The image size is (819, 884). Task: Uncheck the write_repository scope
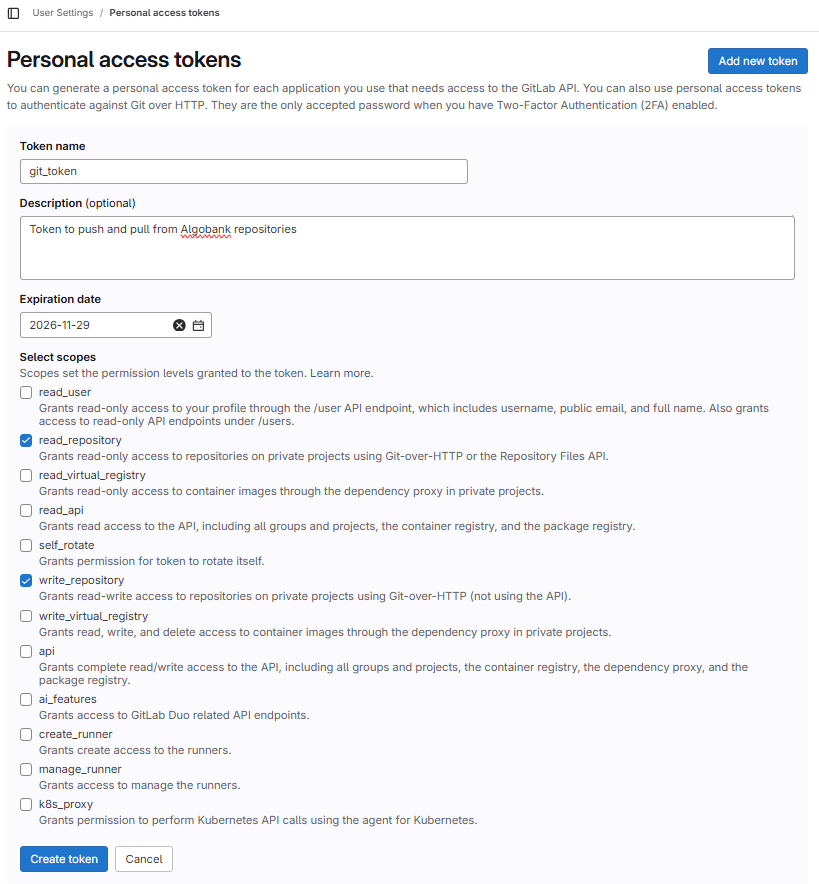coord(25,580)
